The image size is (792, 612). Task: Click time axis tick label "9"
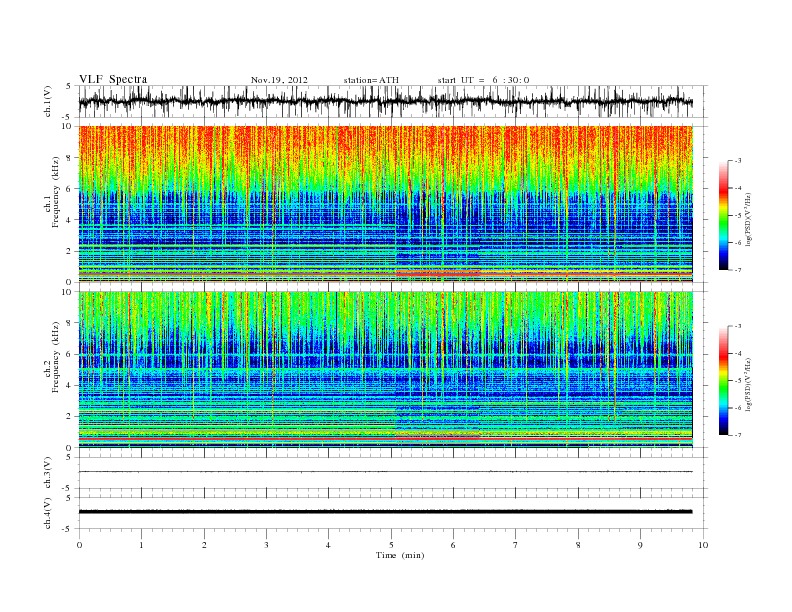[x=640, y=545]
